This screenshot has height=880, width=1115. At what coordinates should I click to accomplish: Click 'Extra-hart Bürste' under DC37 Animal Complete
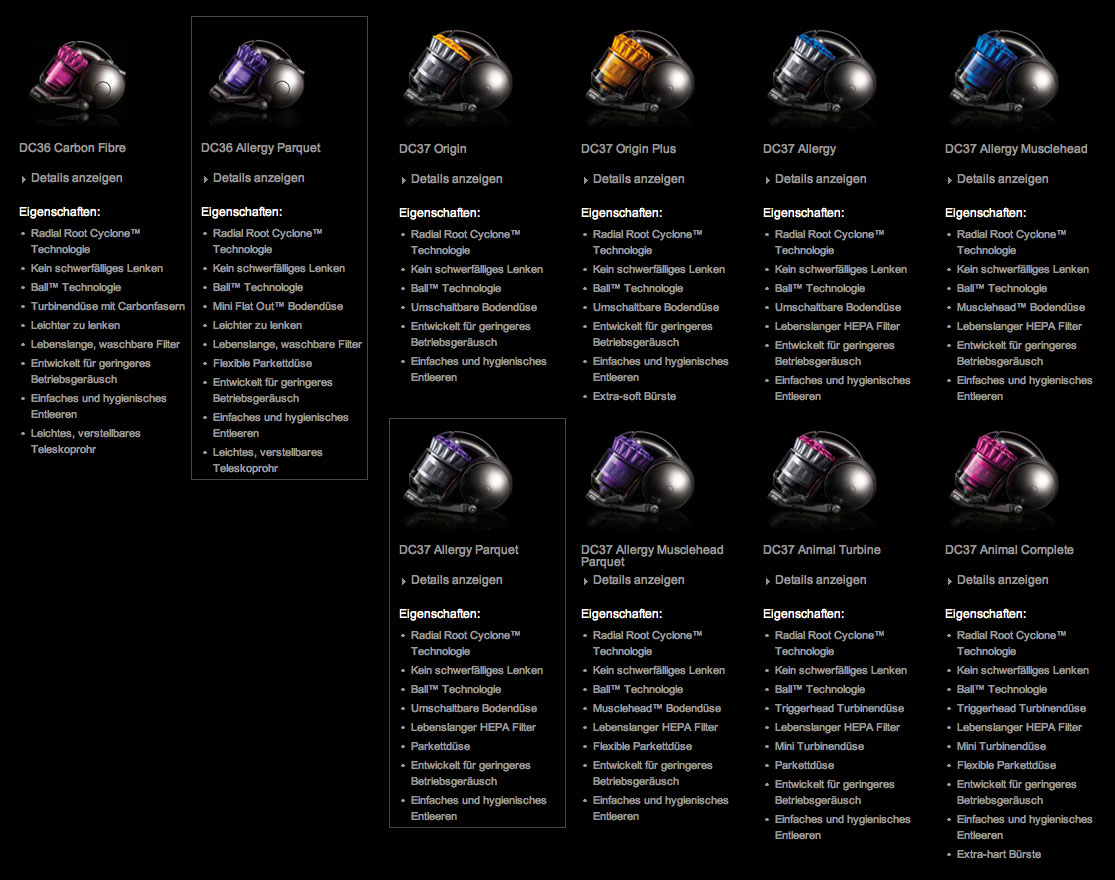[x=998, y=854]
